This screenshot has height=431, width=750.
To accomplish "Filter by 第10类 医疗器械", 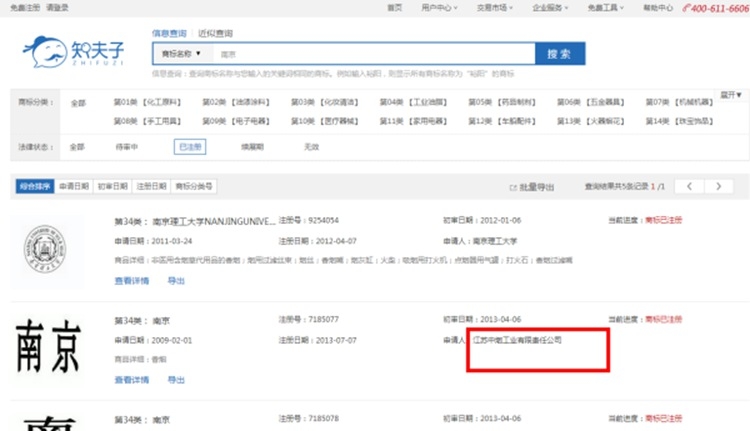I will (325, 122).
